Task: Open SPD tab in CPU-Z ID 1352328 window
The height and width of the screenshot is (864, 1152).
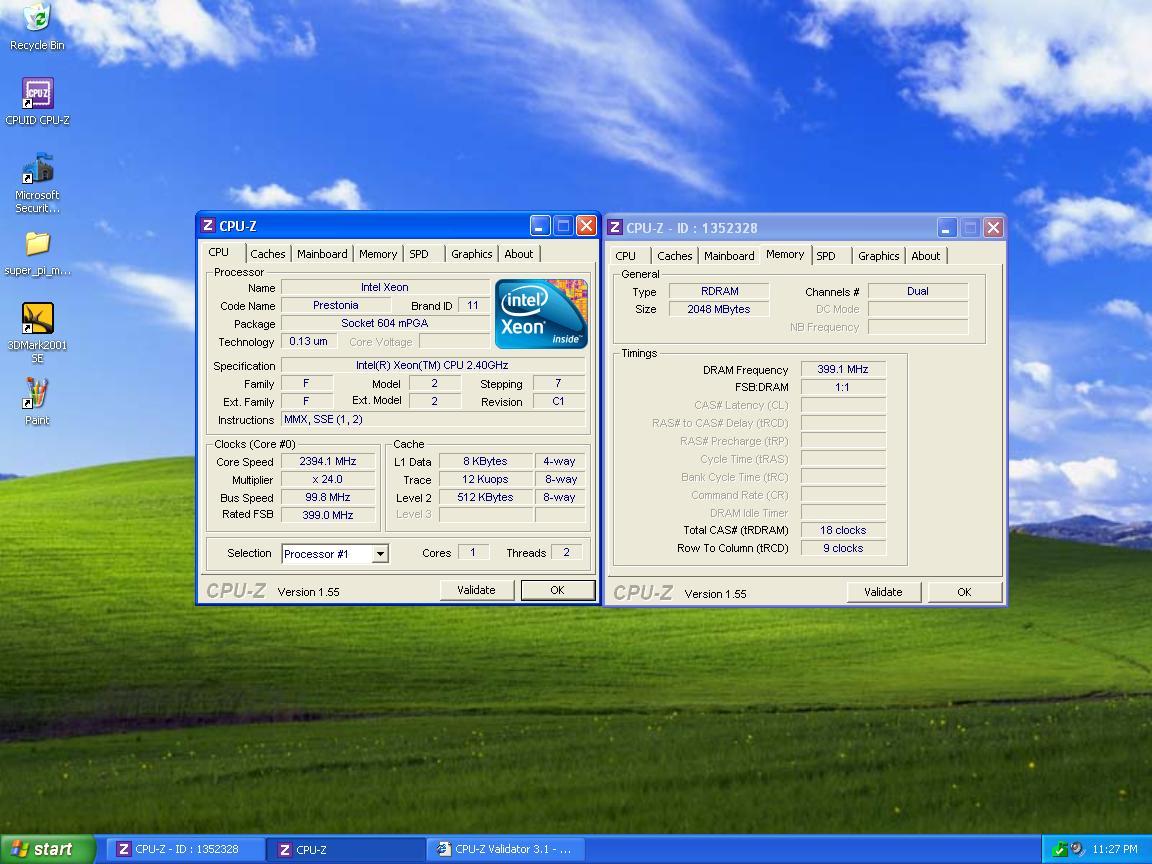Action: tap(826, 256)
